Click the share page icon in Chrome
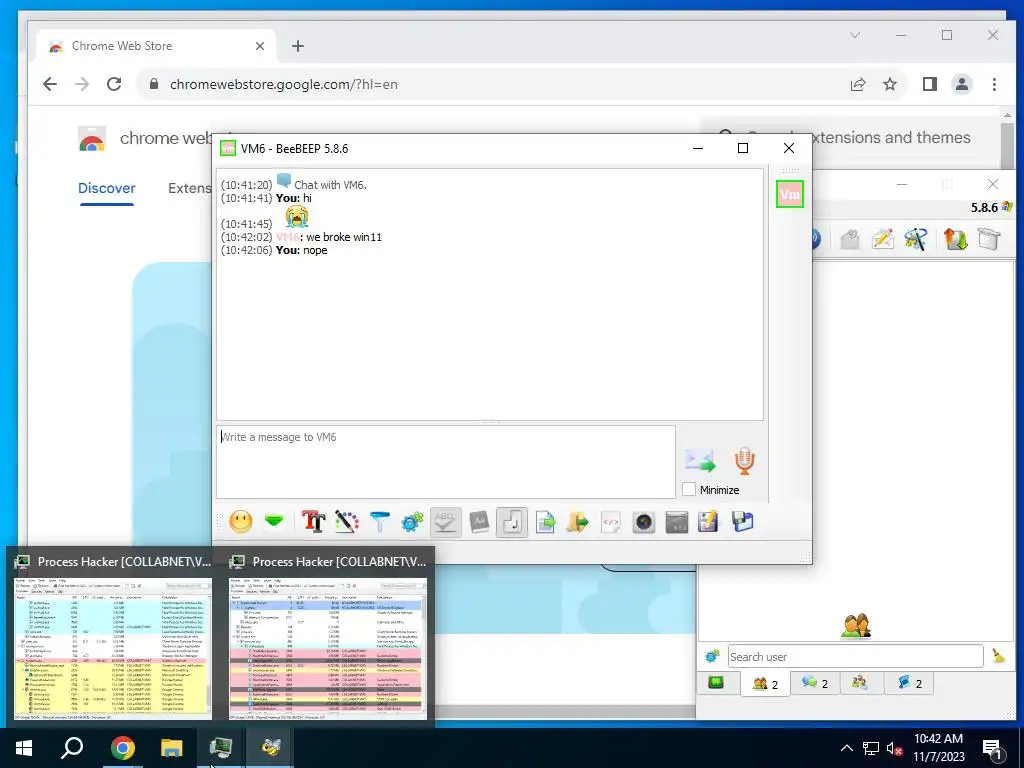1024x768 pixels. point(857,84)
